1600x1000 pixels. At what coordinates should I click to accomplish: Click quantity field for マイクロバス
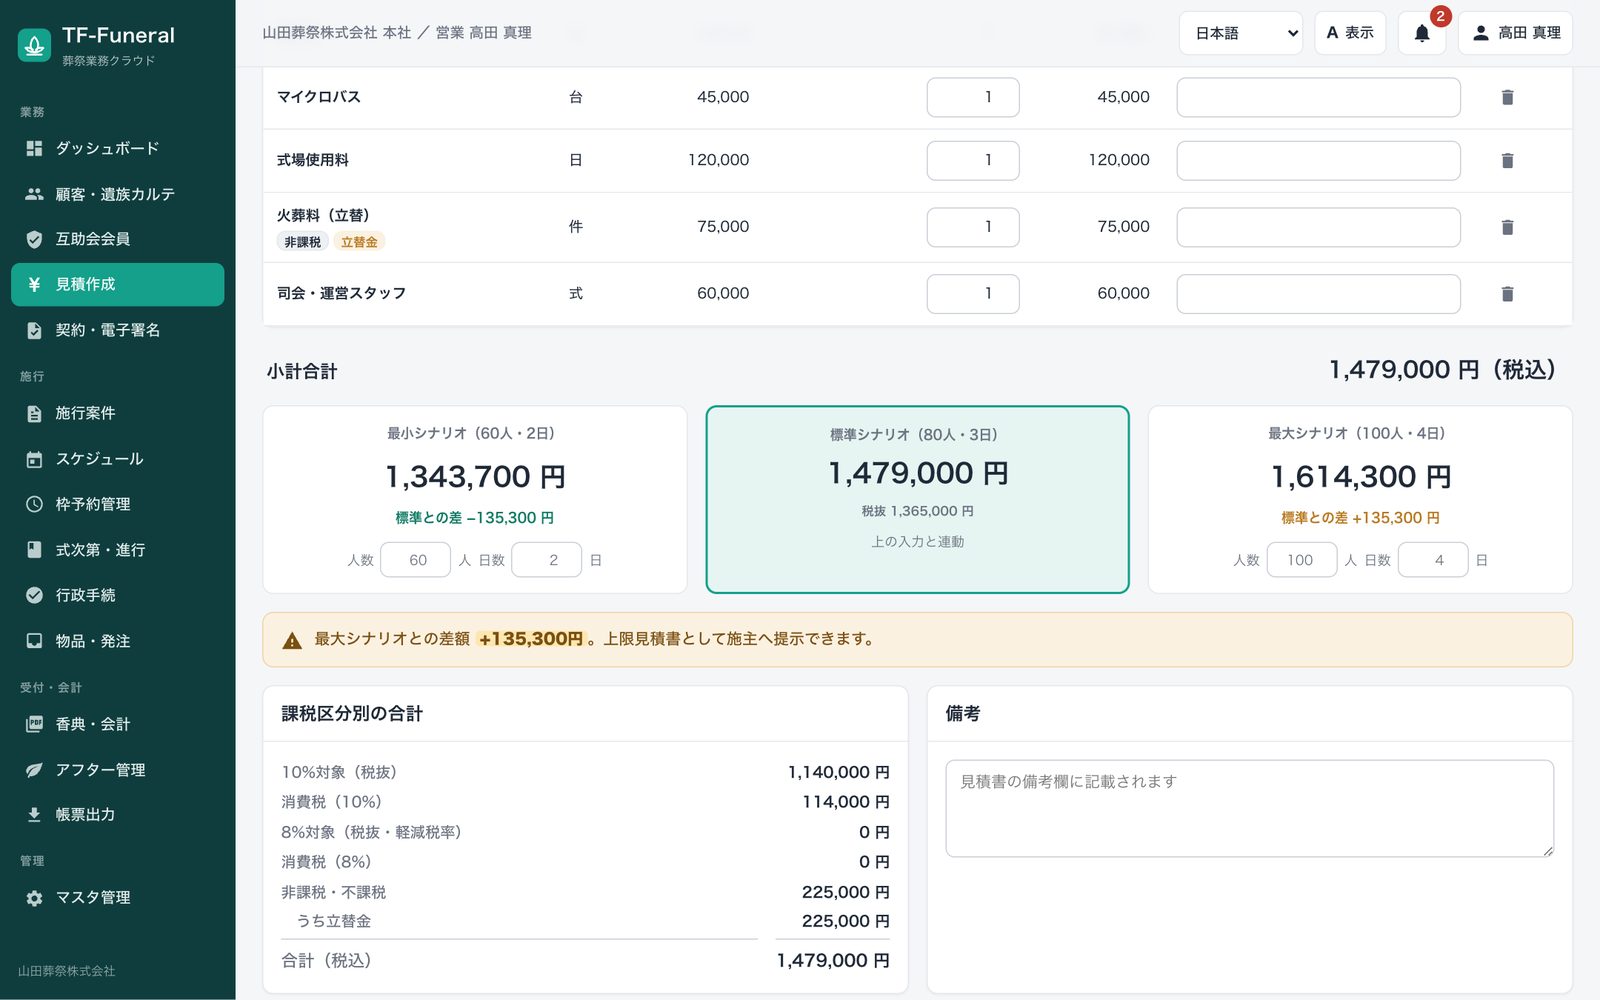973,97
